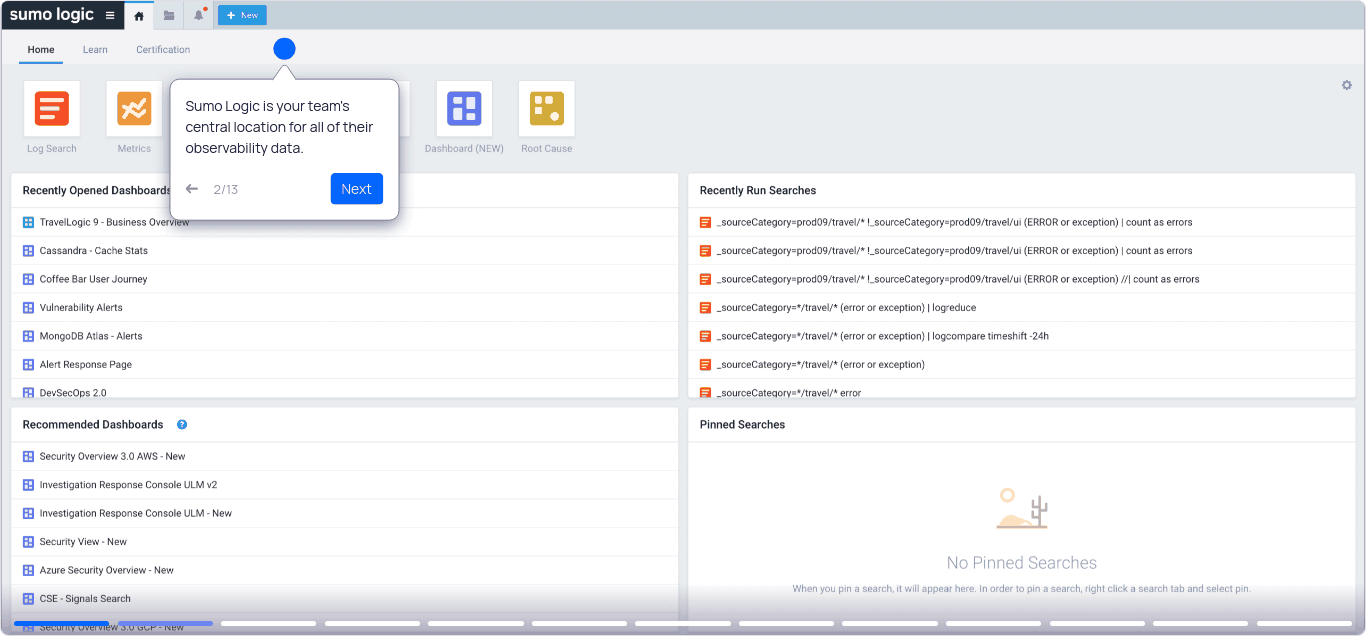Click the Pinned Searches heading
The width and height of the screenshot is (1366, 636).
coord(742,424)
